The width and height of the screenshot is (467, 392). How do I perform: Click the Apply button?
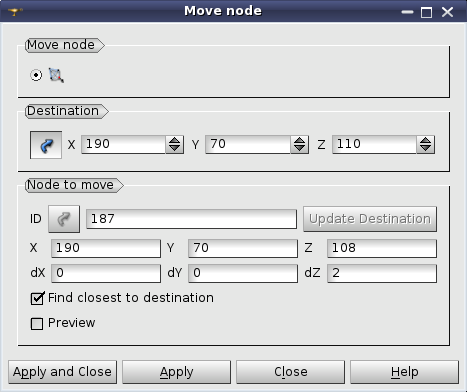pyautogui.click(x=176, y=372)
